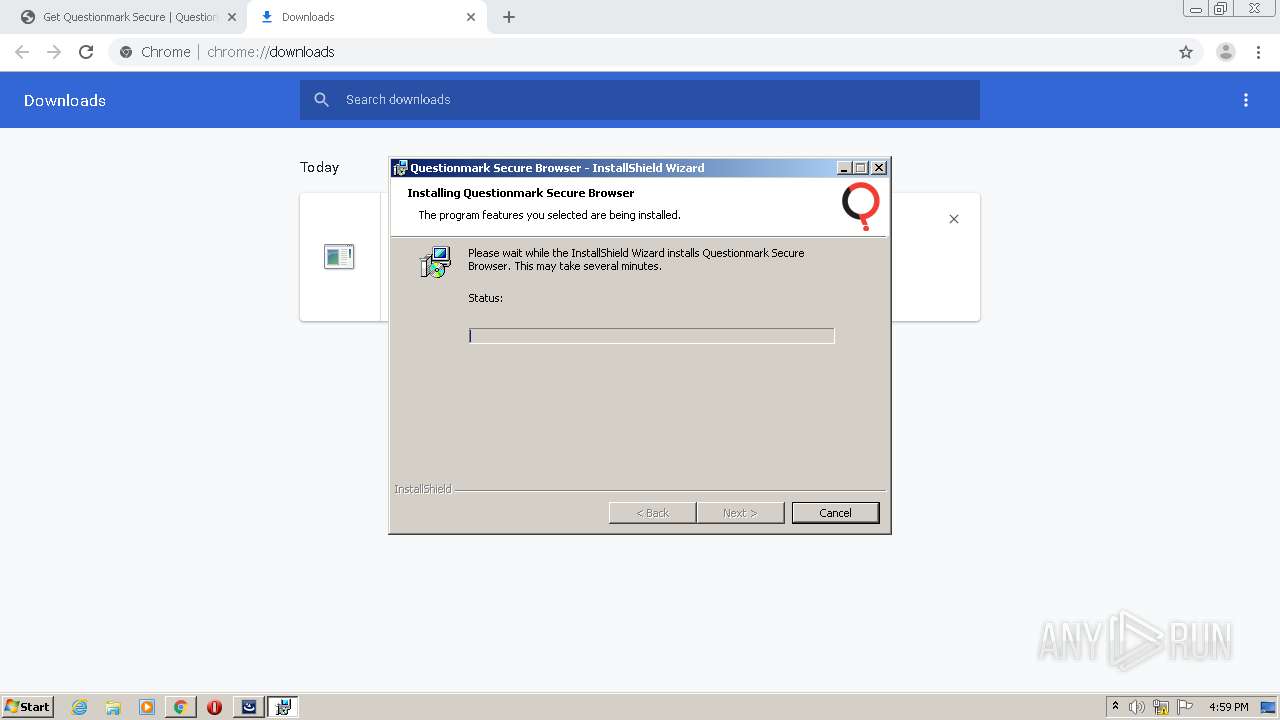The height and width of the screenshot is (720, 1280).
Task: Open a new Chrome tab
Action: click(509, 17)
